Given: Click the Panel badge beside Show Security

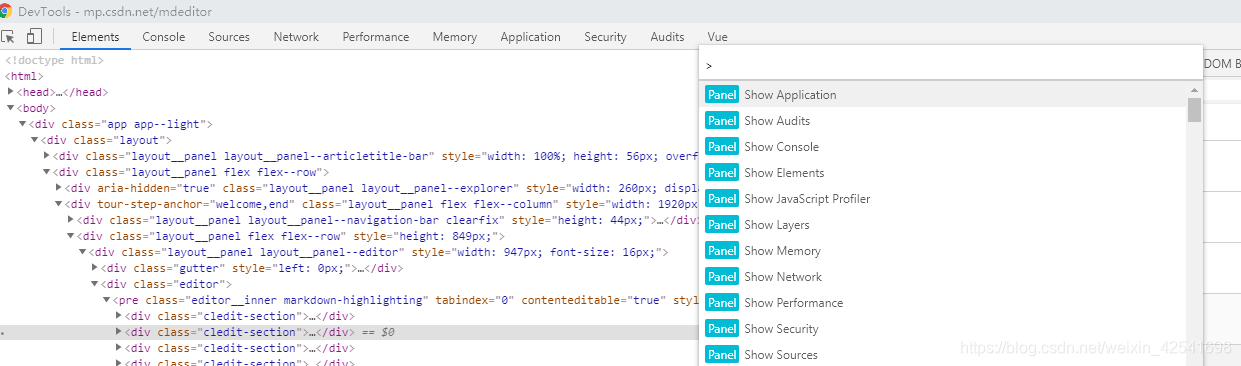Looking at the screenshot, I should tap(722, 329).
